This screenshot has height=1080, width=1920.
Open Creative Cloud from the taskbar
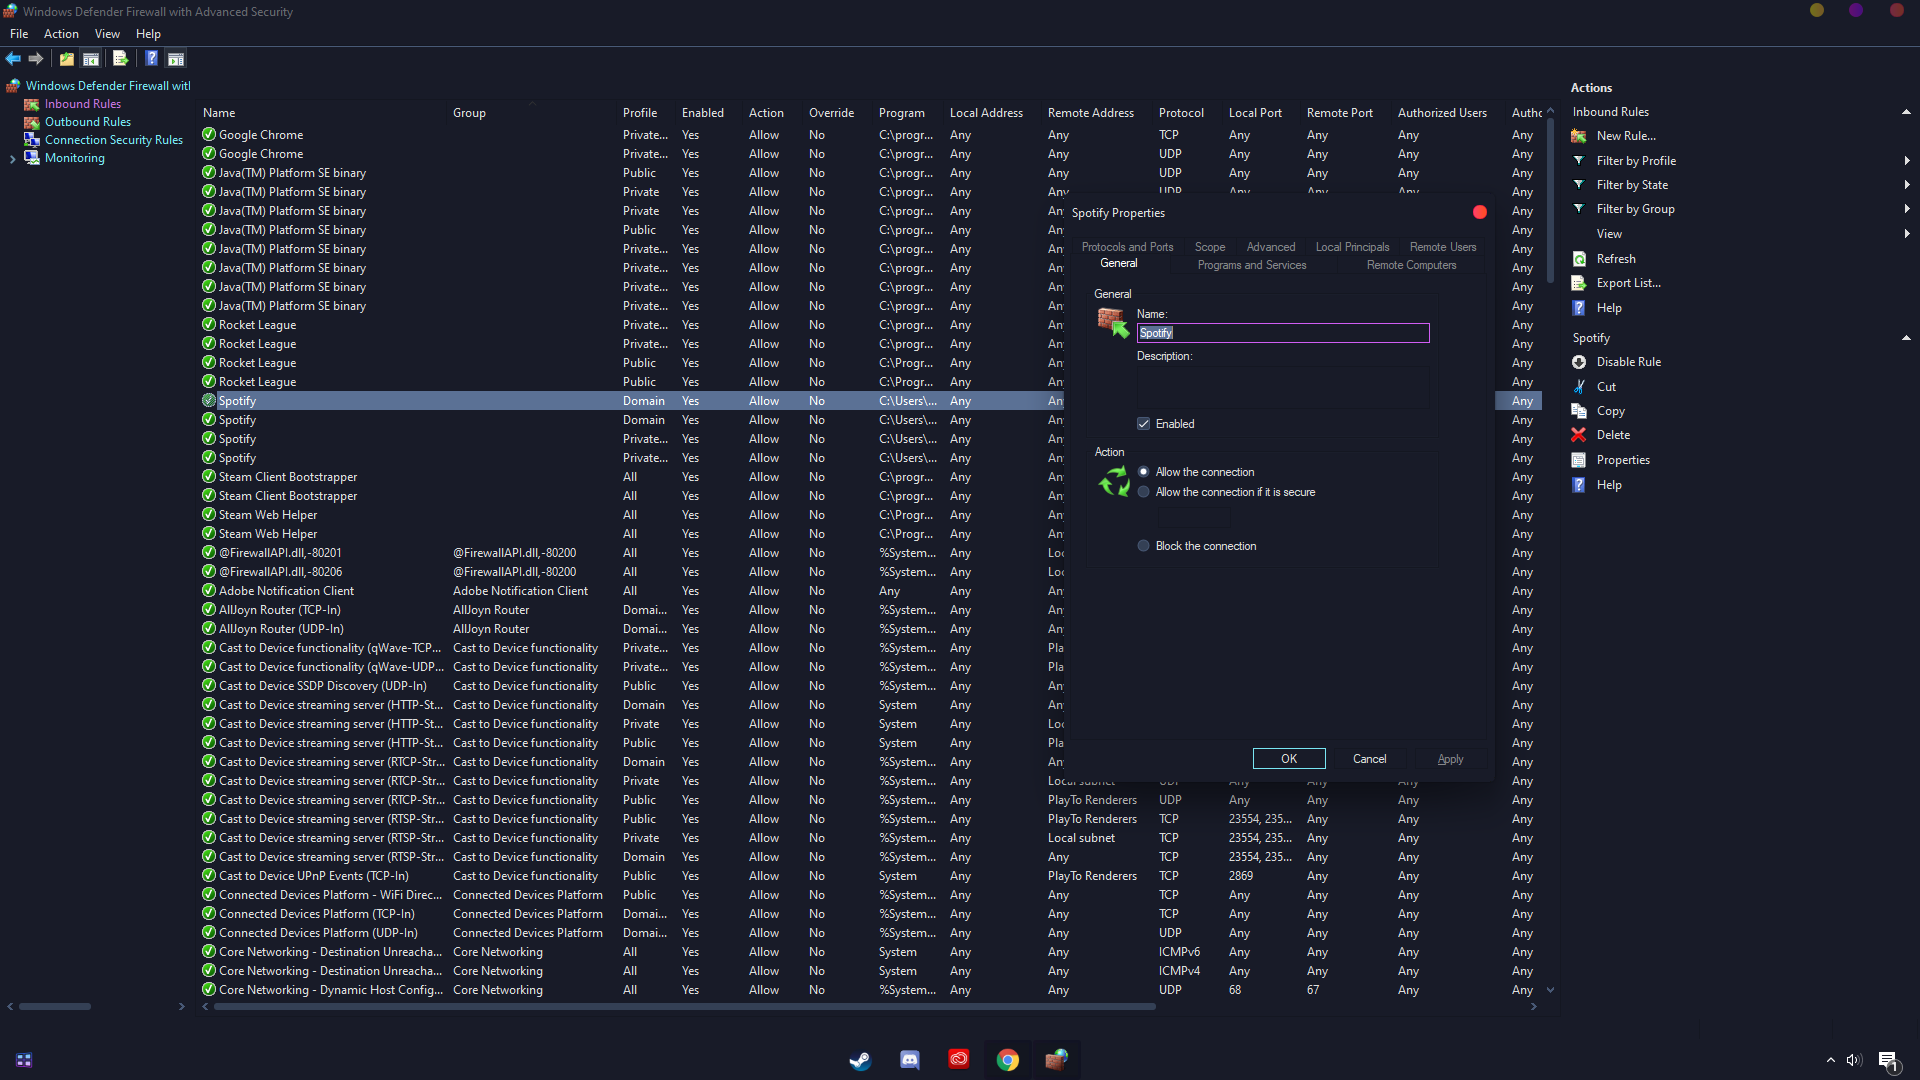click(x=958, y=1059)
